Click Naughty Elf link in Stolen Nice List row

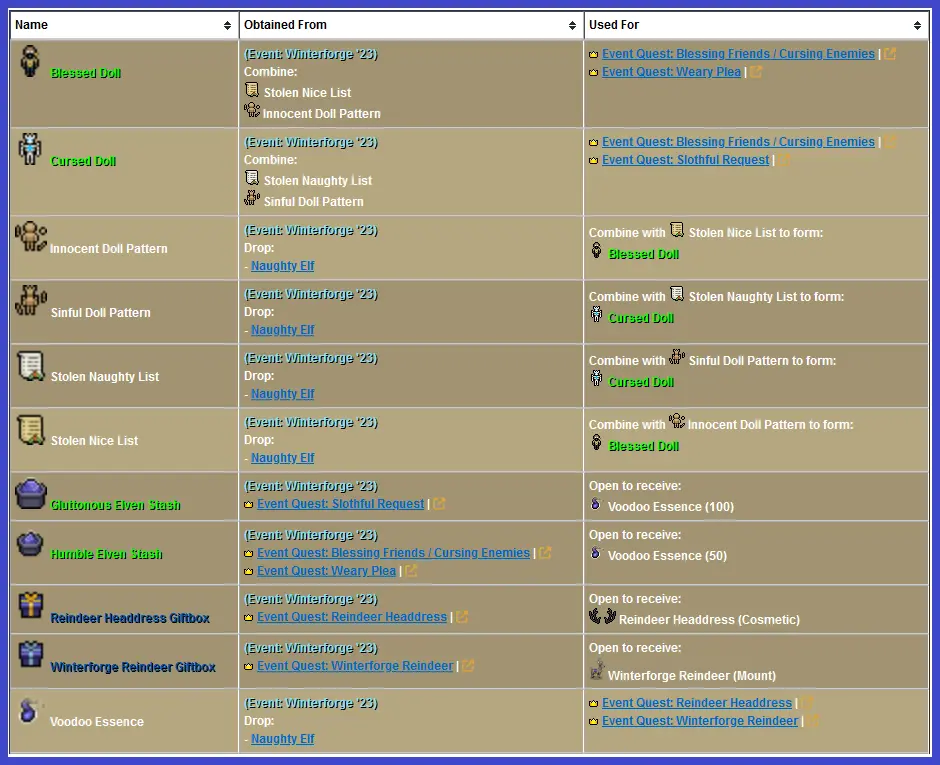pos(283,458)
